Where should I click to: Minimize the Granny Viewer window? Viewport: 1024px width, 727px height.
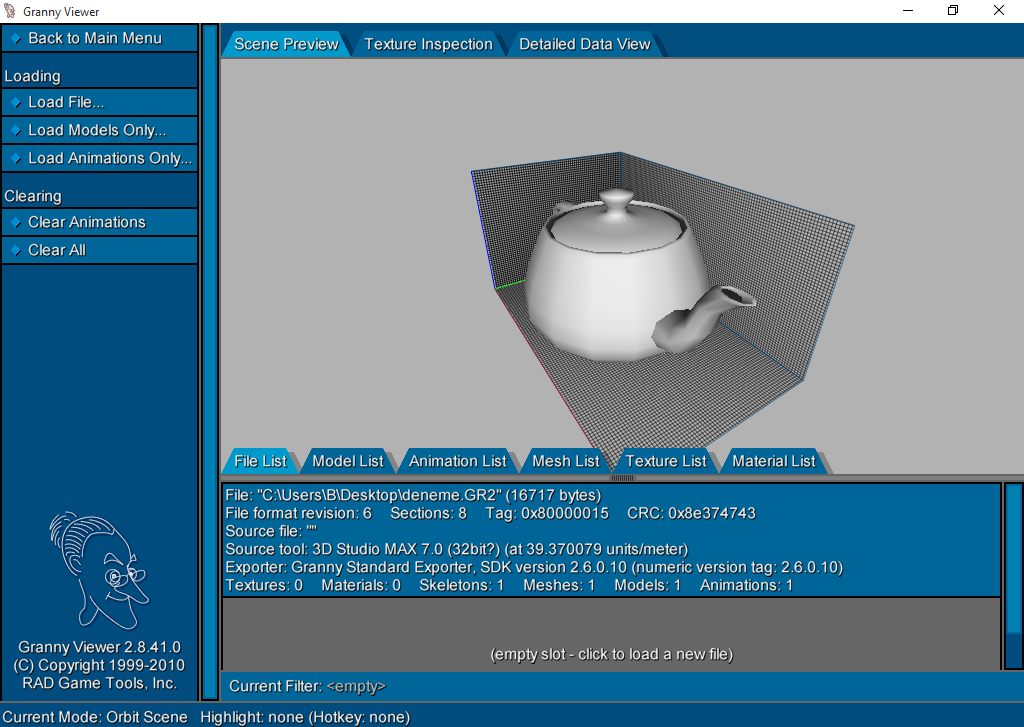(908, 10)
